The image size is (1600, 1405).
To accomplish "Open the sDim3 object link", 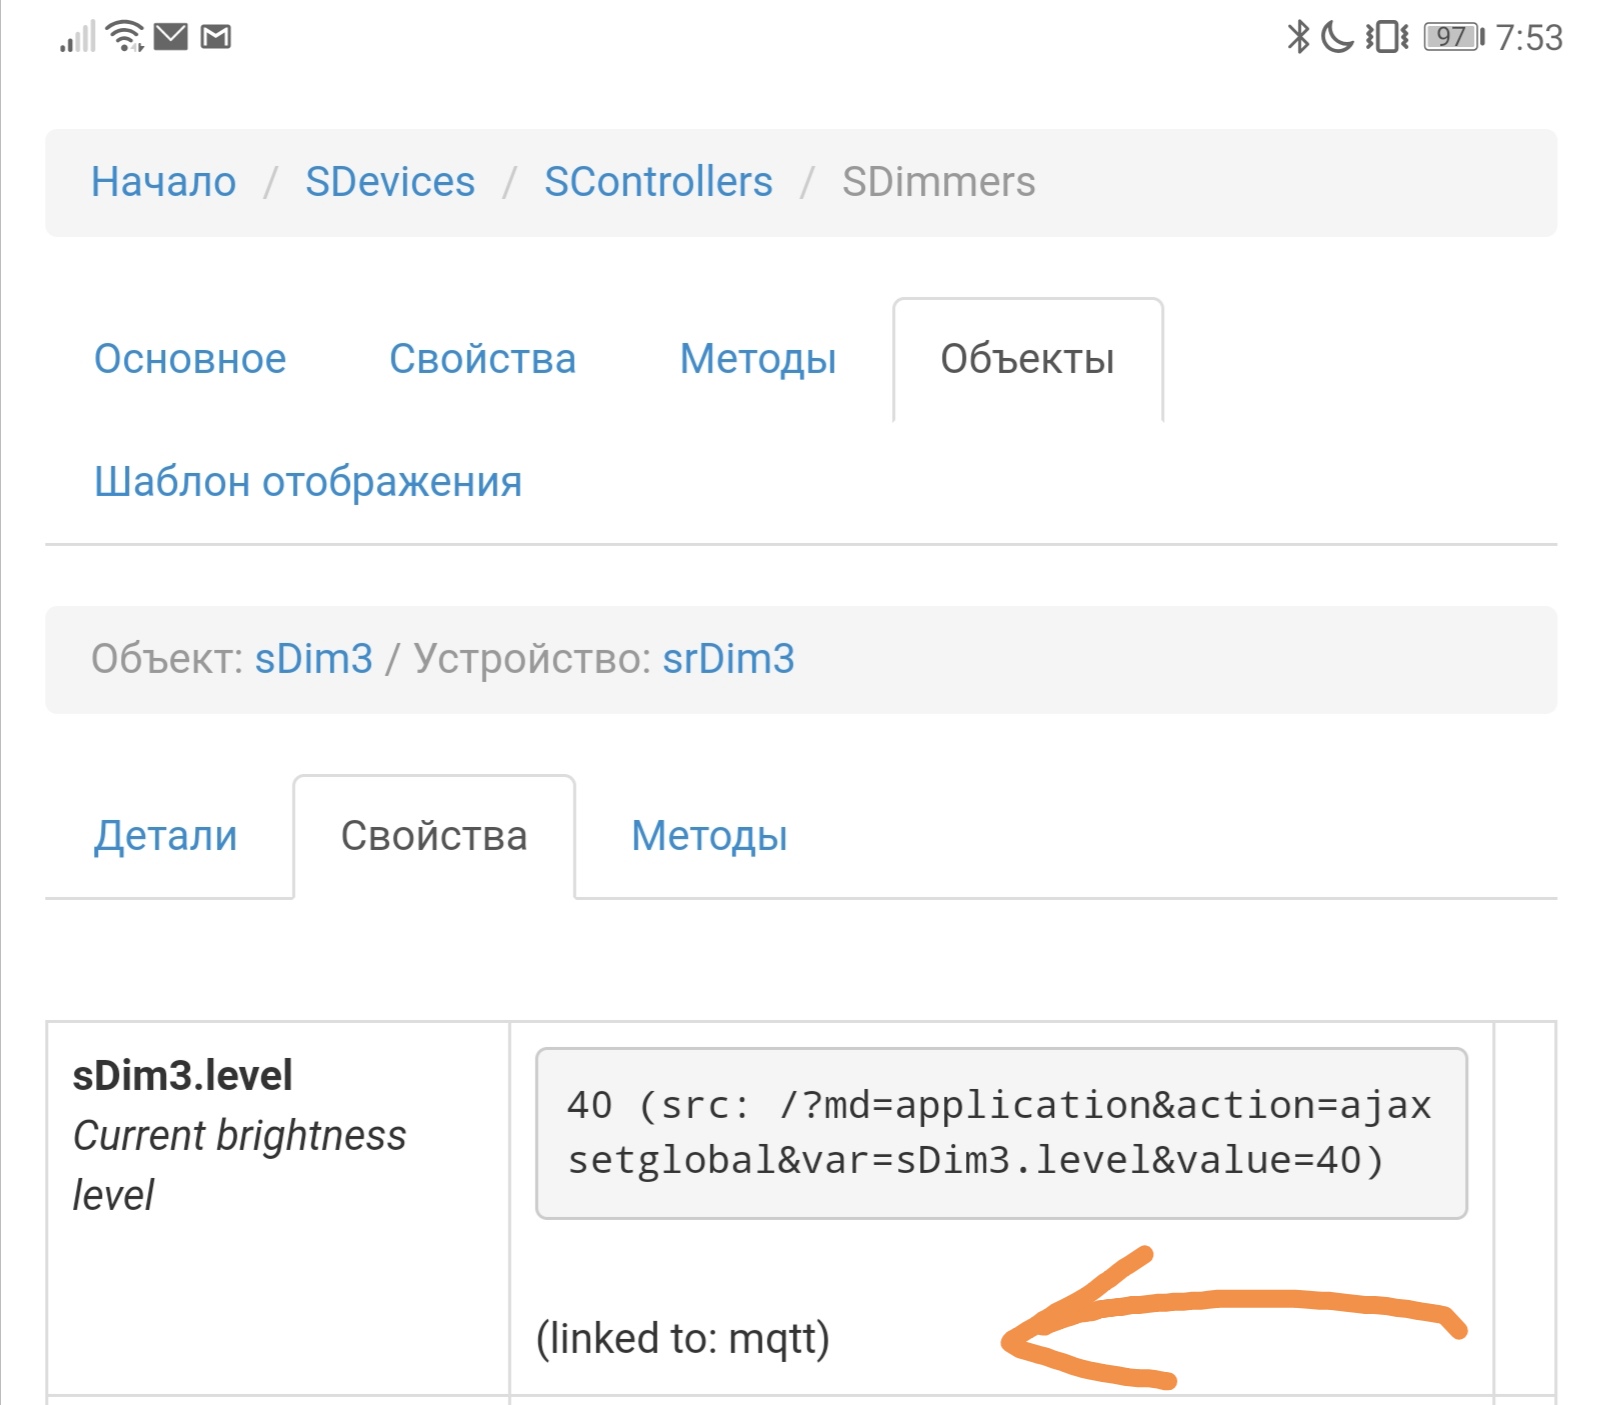I will click(x=314, y=659).
